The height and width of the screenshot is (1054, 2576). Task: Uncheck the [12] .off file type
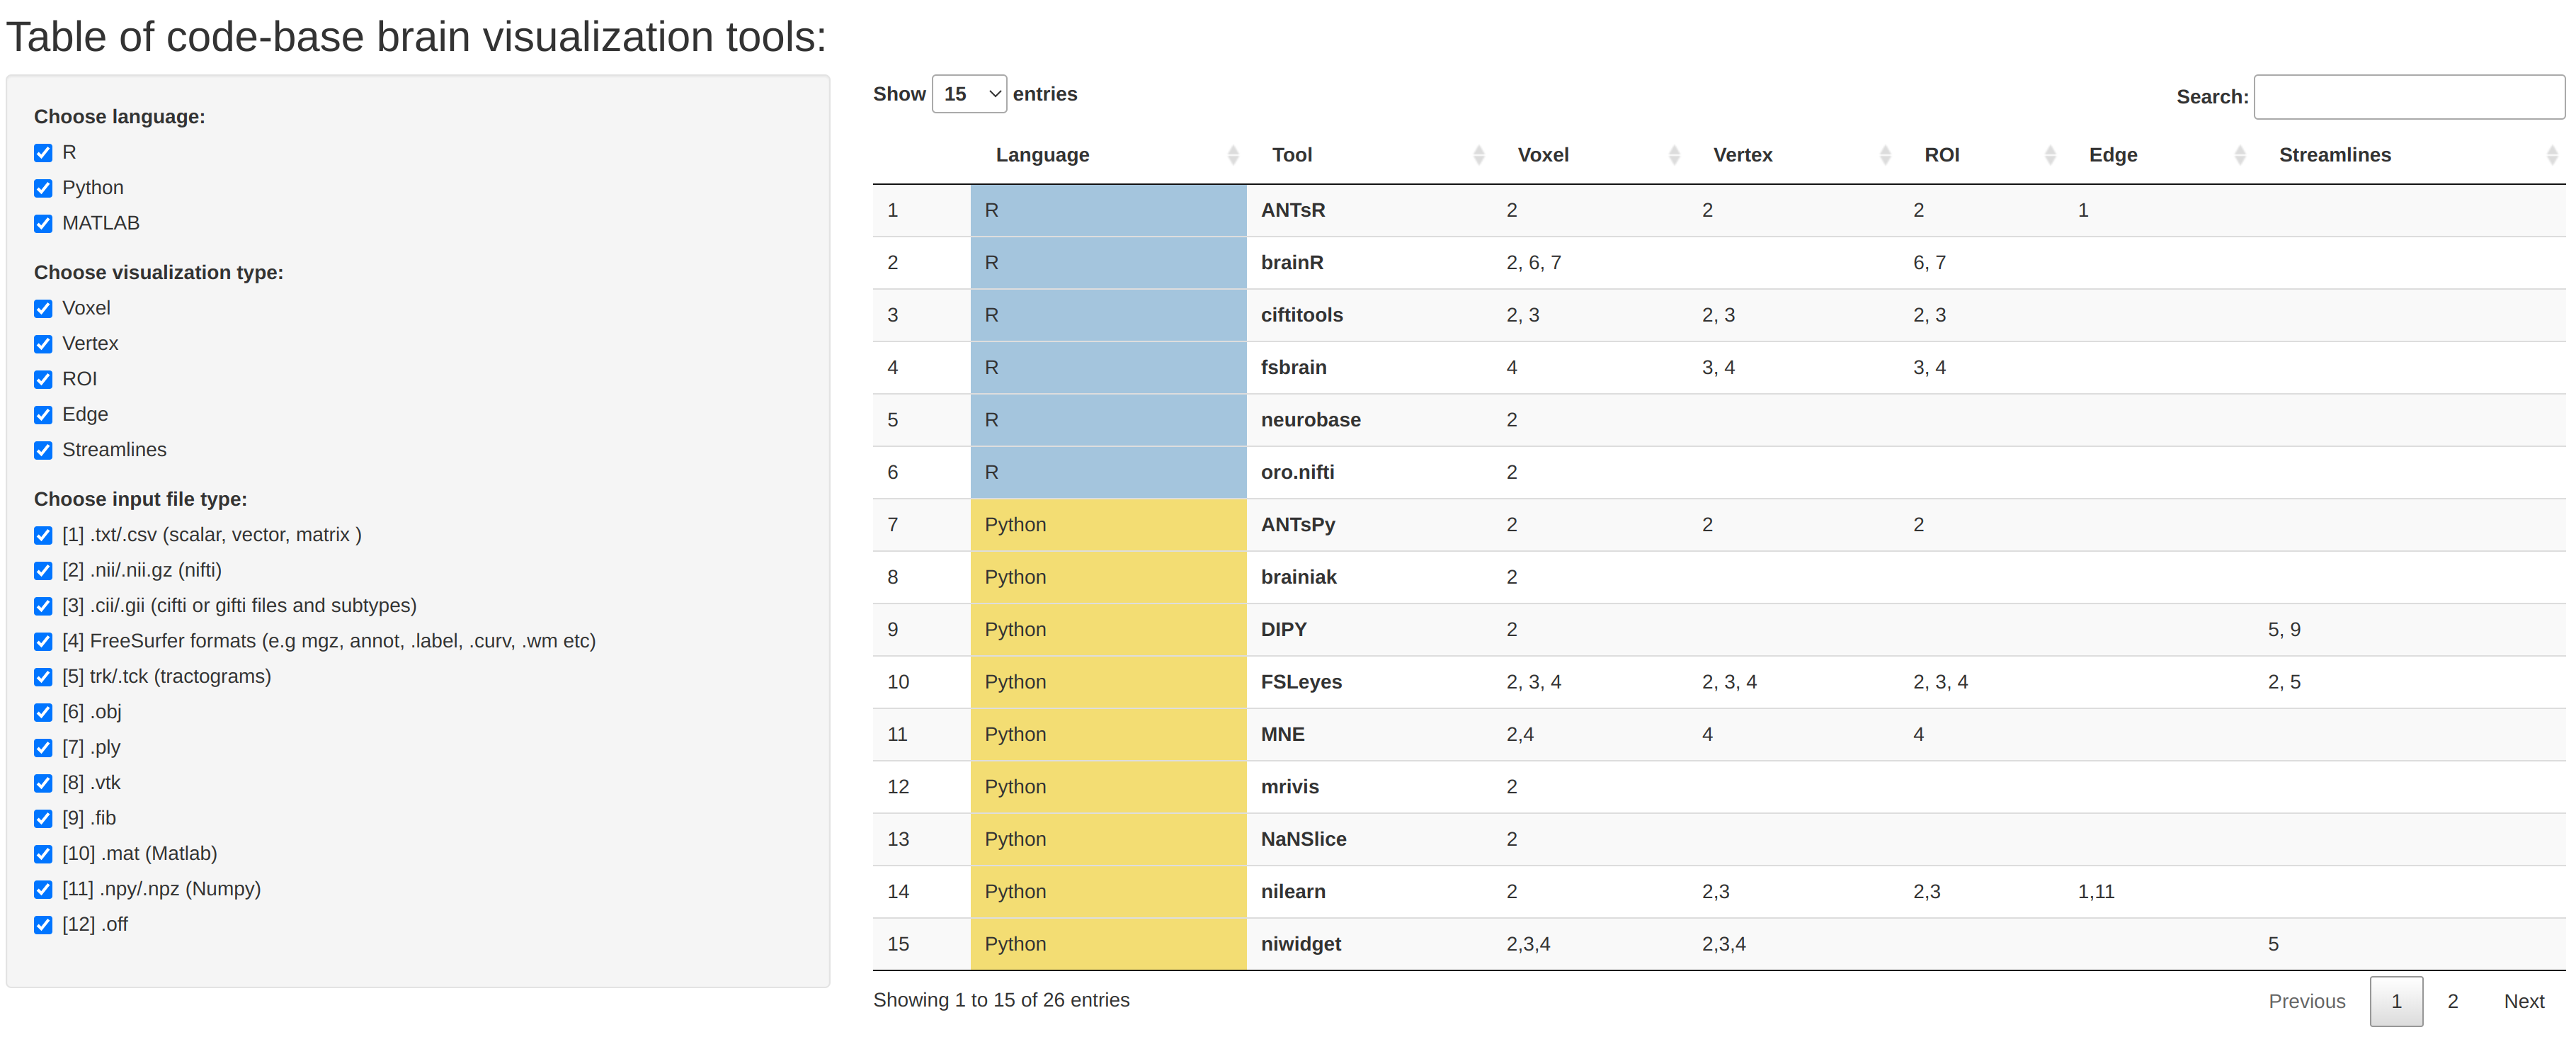(43, 925)
